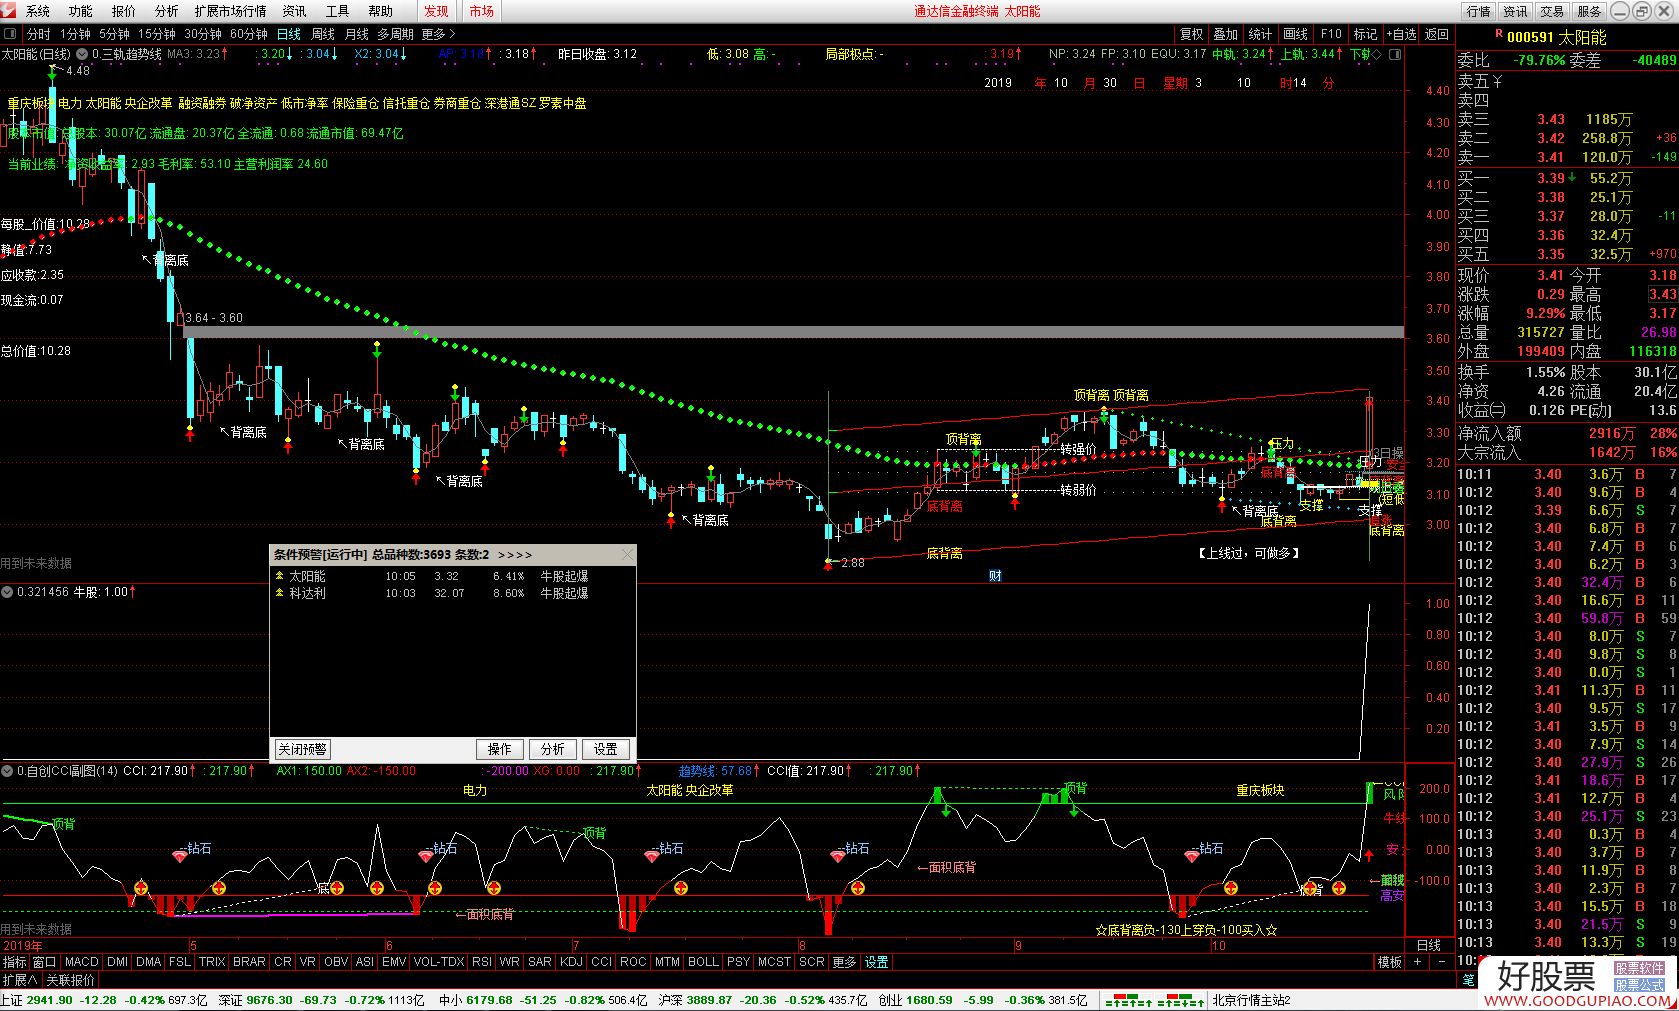The image size is (1679, 1011).
Task: Select the BOLL indicator tab
Action: [703, 962]
